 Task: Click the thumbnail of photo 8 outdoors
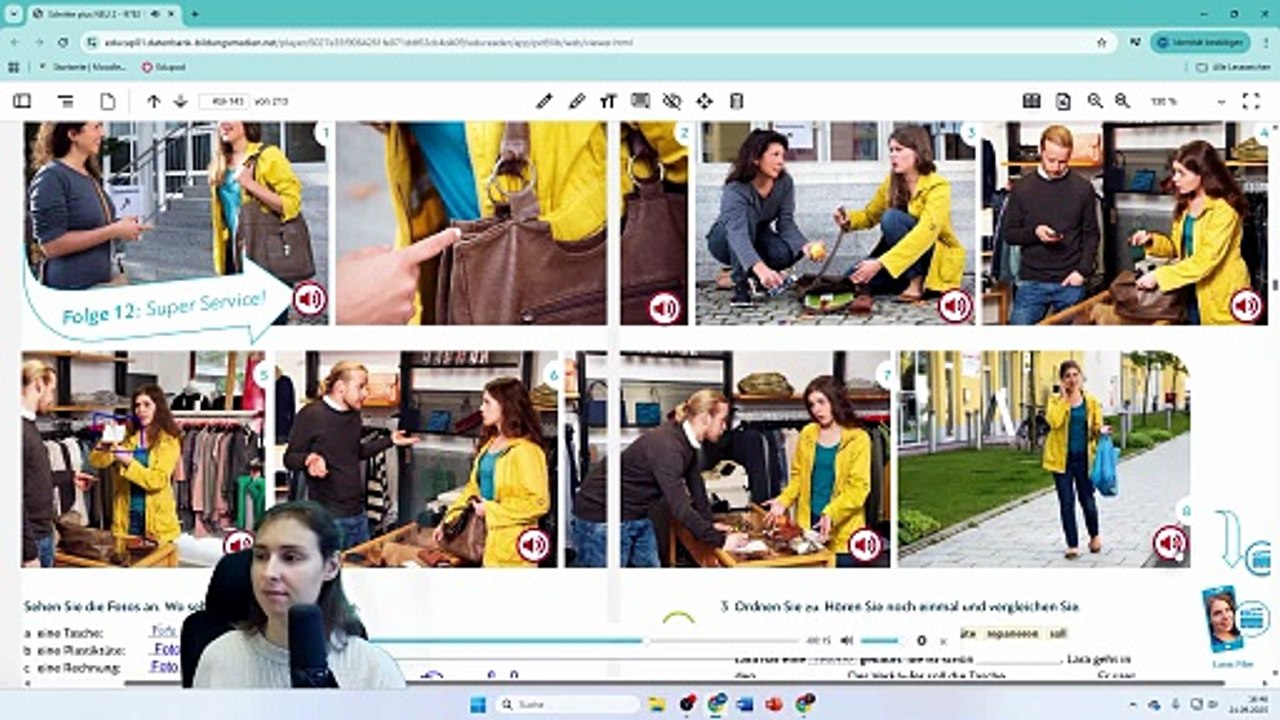pos(1044,459)
